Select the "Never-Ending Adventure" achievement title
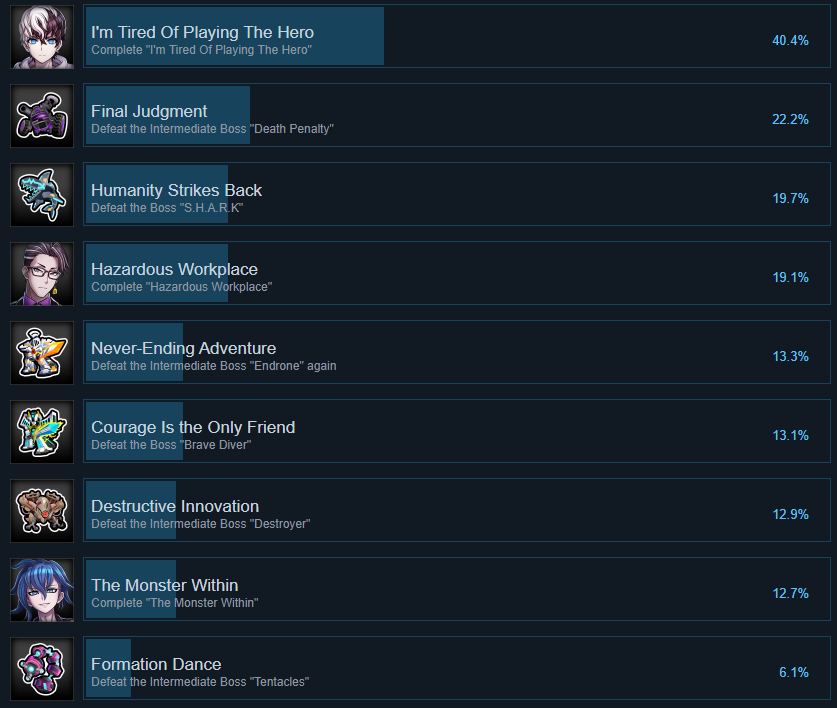Screen dimensions: 837x708 184,348
